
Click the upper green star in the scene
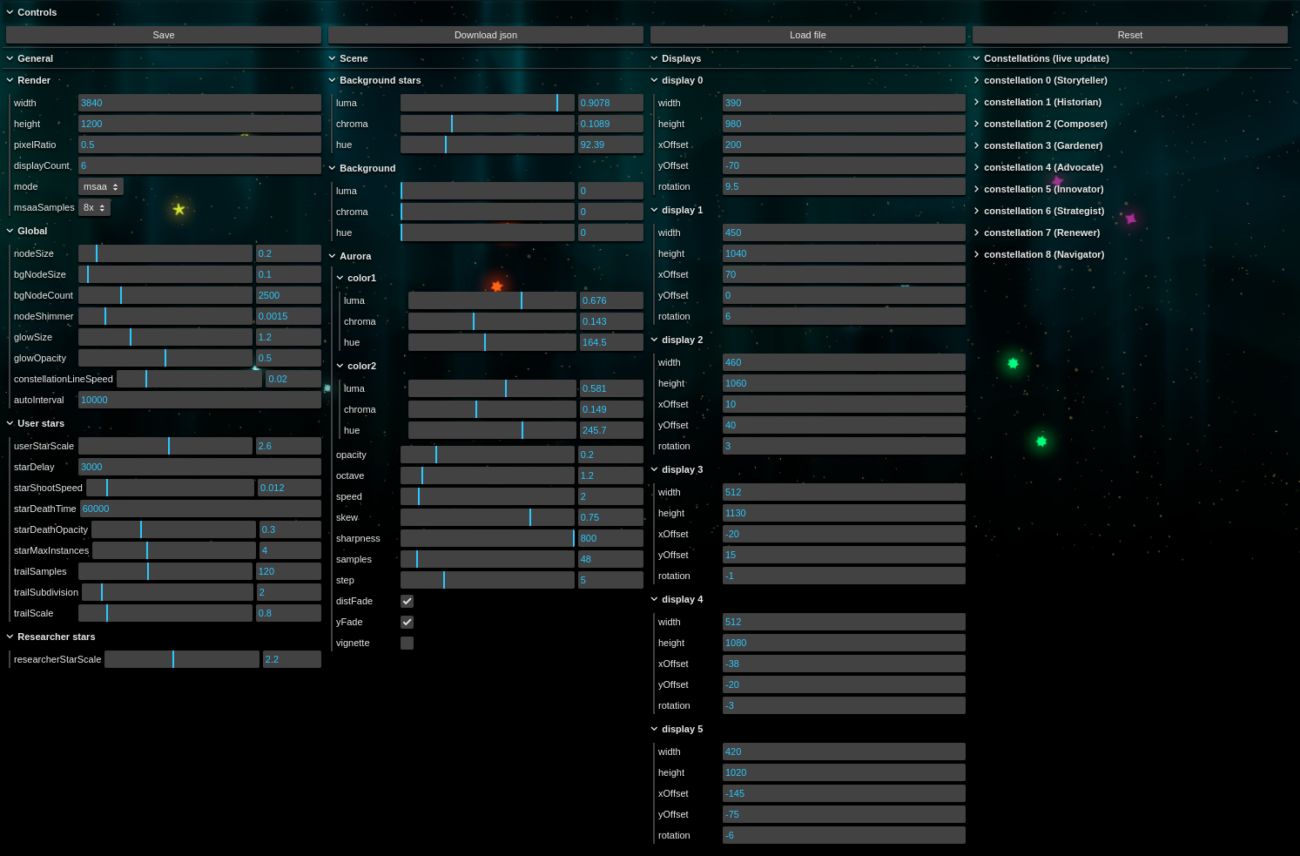pos(1013,364)
